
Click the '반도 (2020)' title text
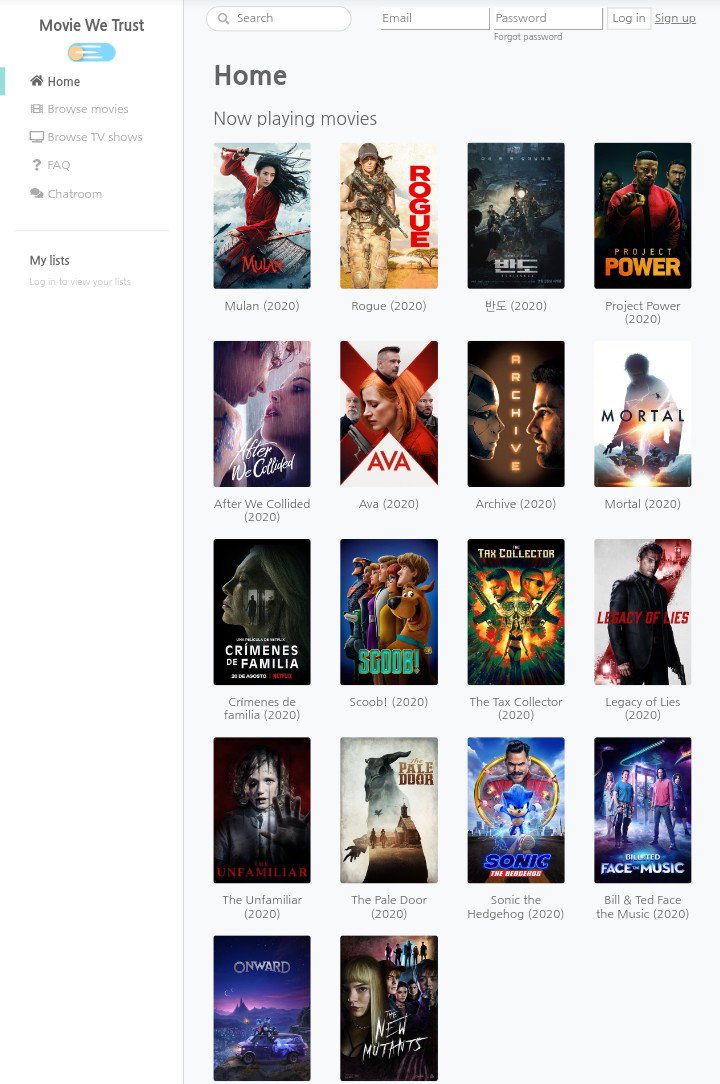coord(516,306)
